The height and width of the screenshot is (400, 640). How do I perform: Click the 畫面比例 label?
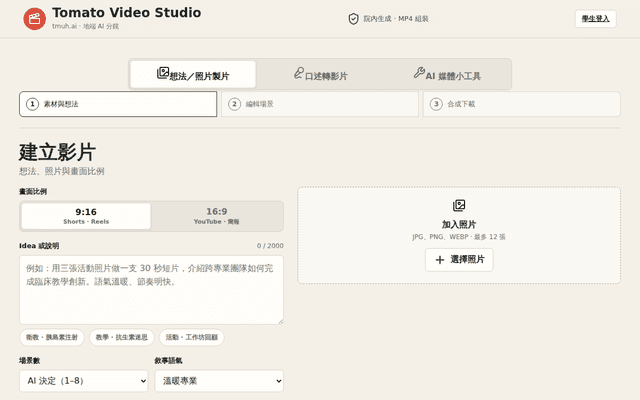[33, 191]
